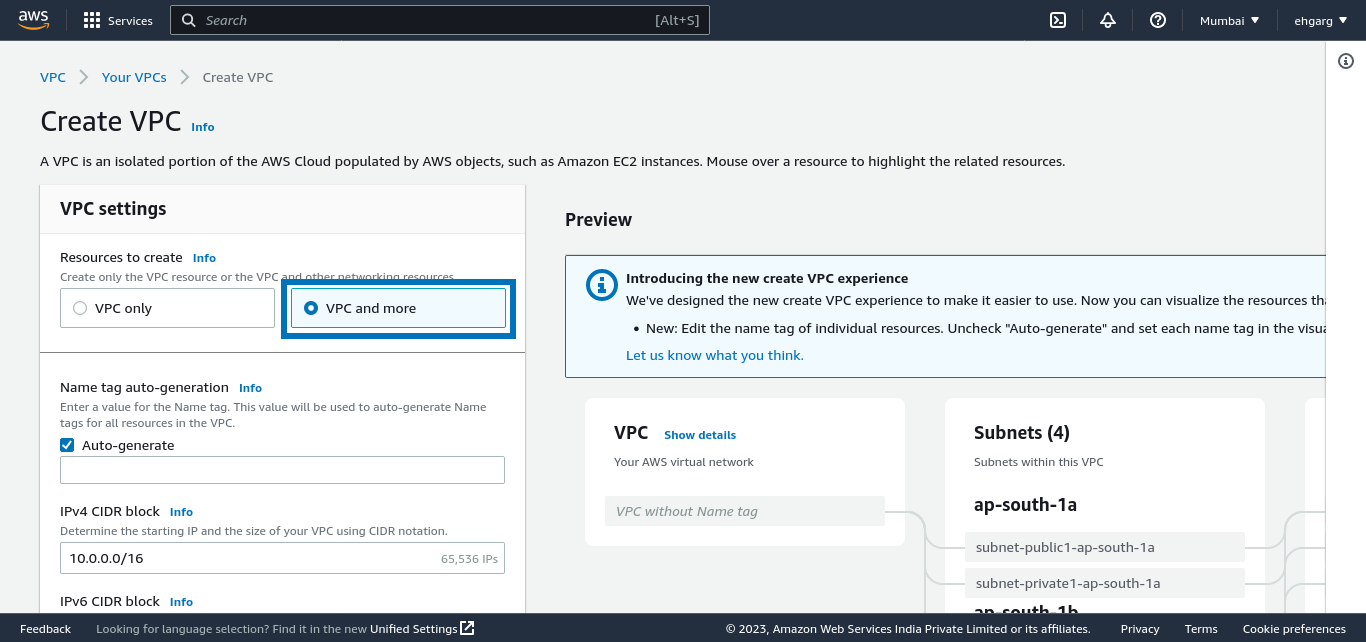Uncheck the Auto-generate checkbox

click(67, 445)
